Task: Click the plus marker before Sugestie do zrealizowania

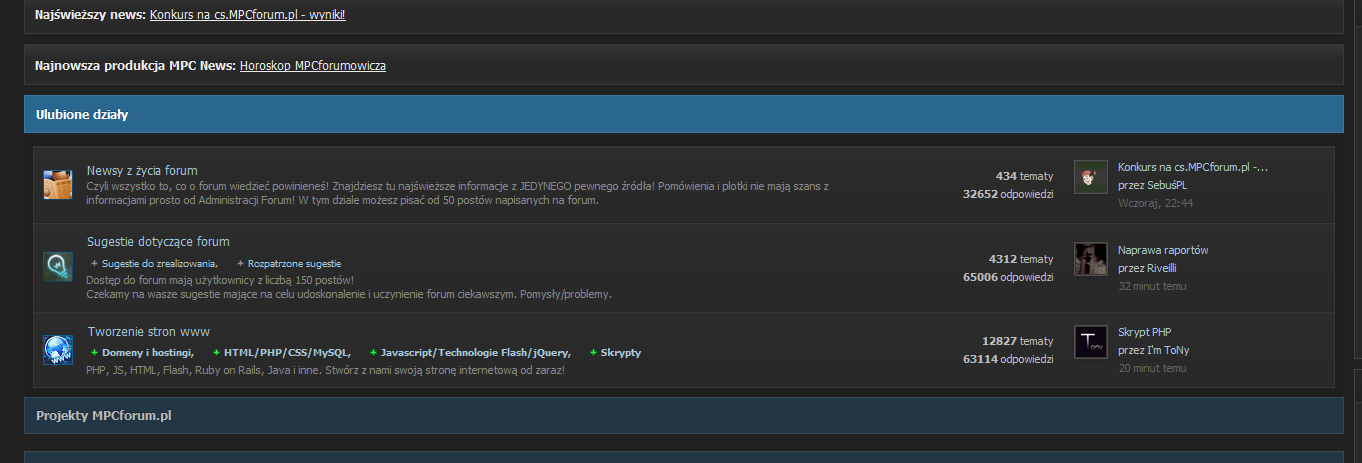Action: pos(94,263)
